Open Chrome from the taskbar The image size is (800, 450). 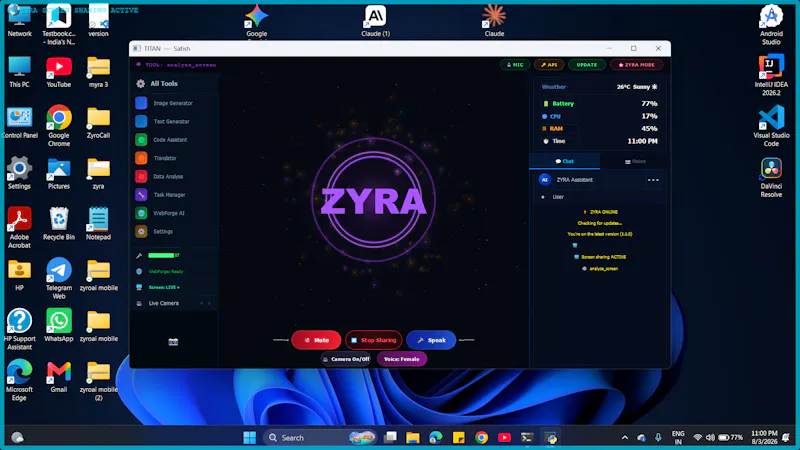[x=481, y=438]
